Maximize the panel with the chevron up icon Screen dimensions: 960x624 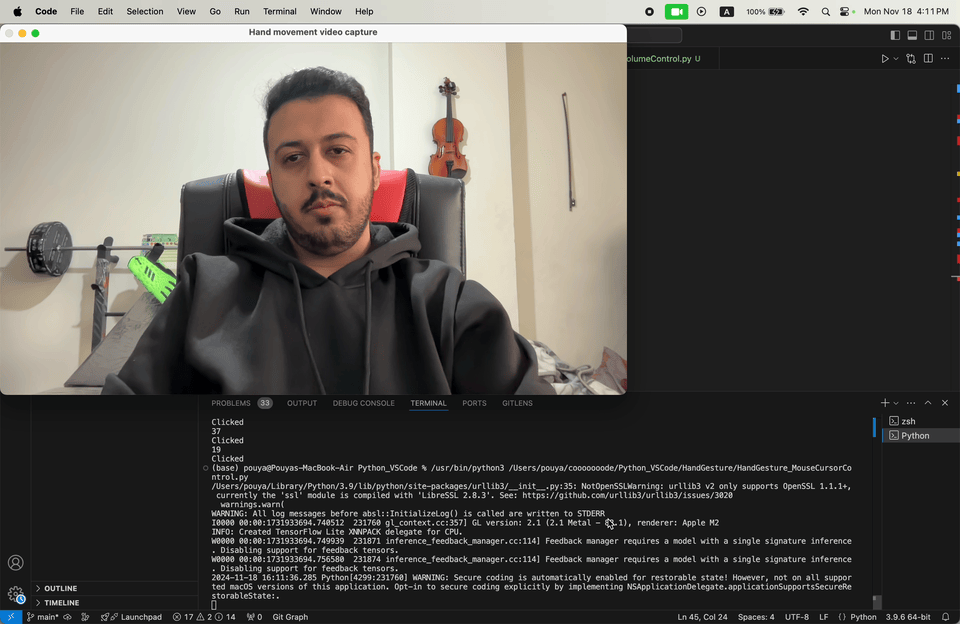pos(928,403)
